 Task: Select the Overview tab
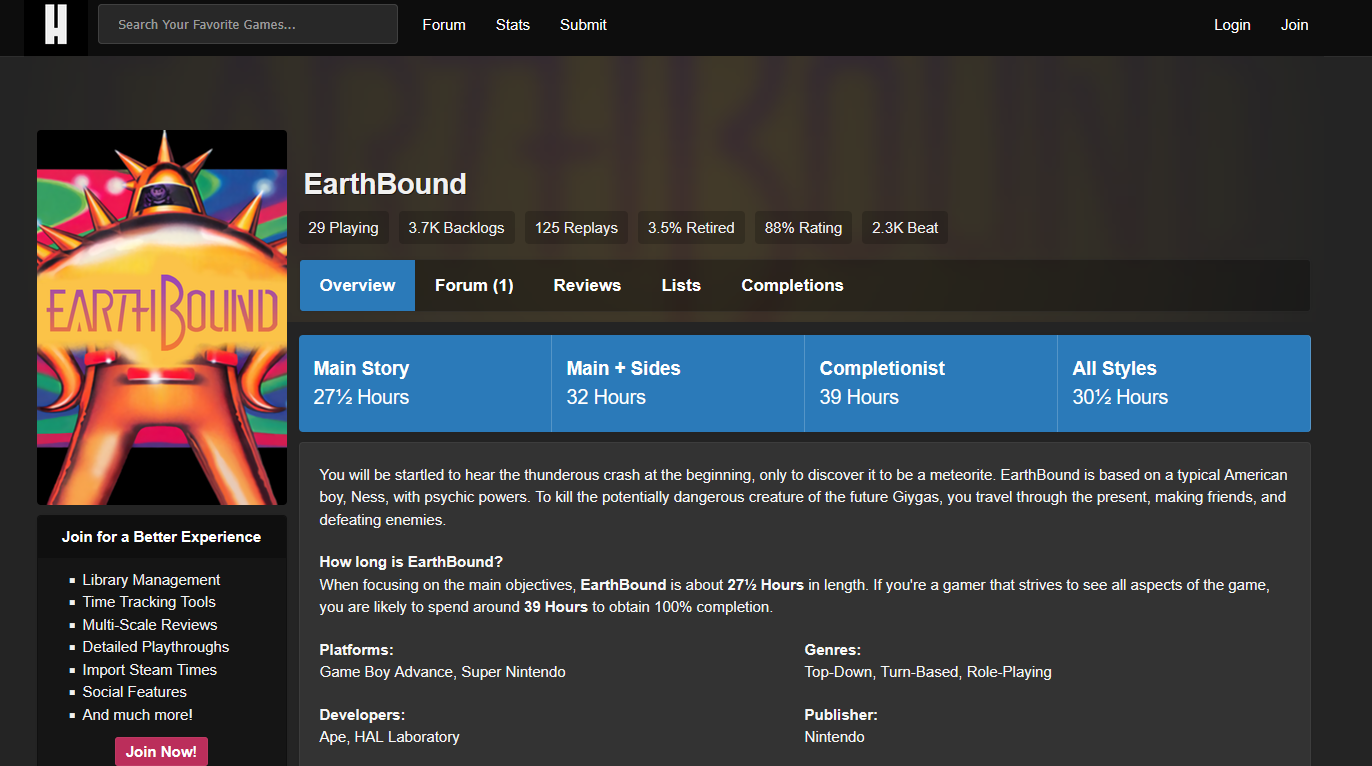(x=357, y=285)
